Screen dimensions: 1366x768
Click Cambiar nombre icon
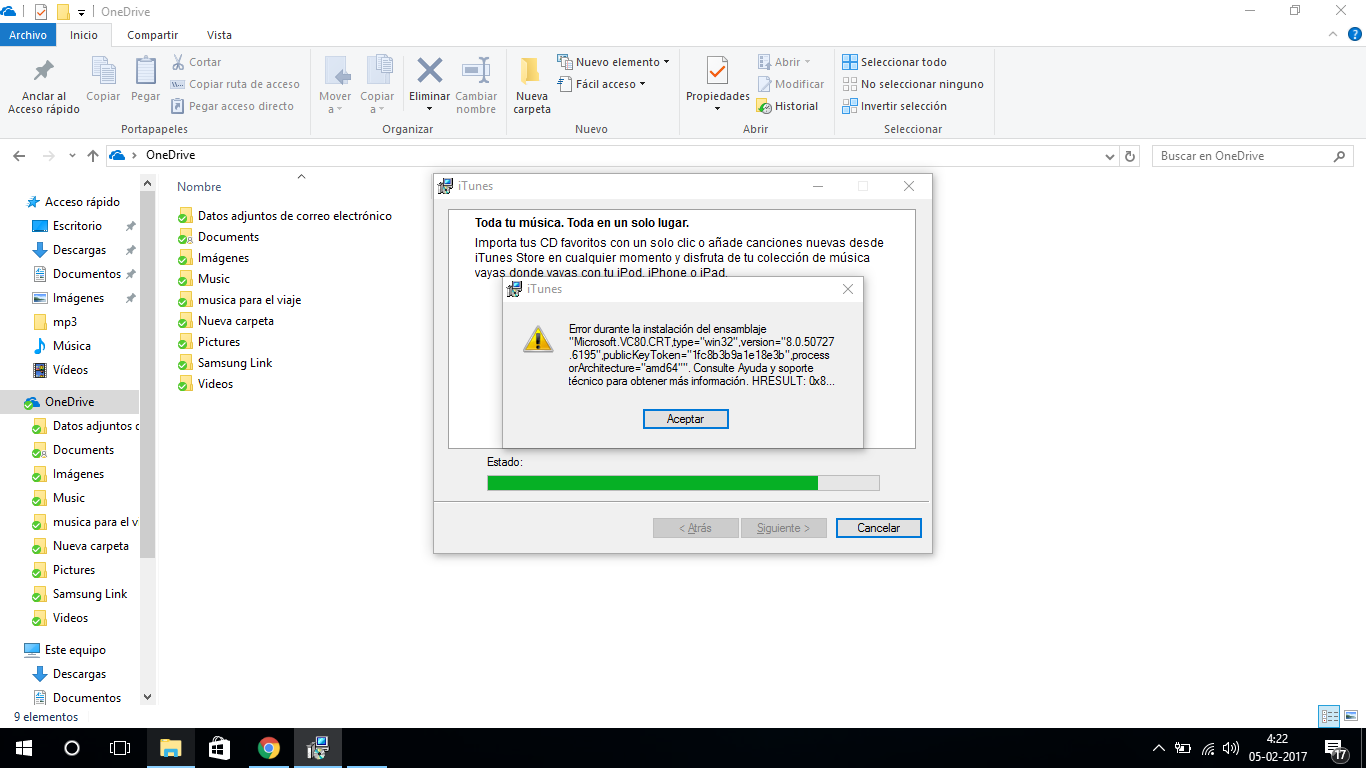point(476,84)
